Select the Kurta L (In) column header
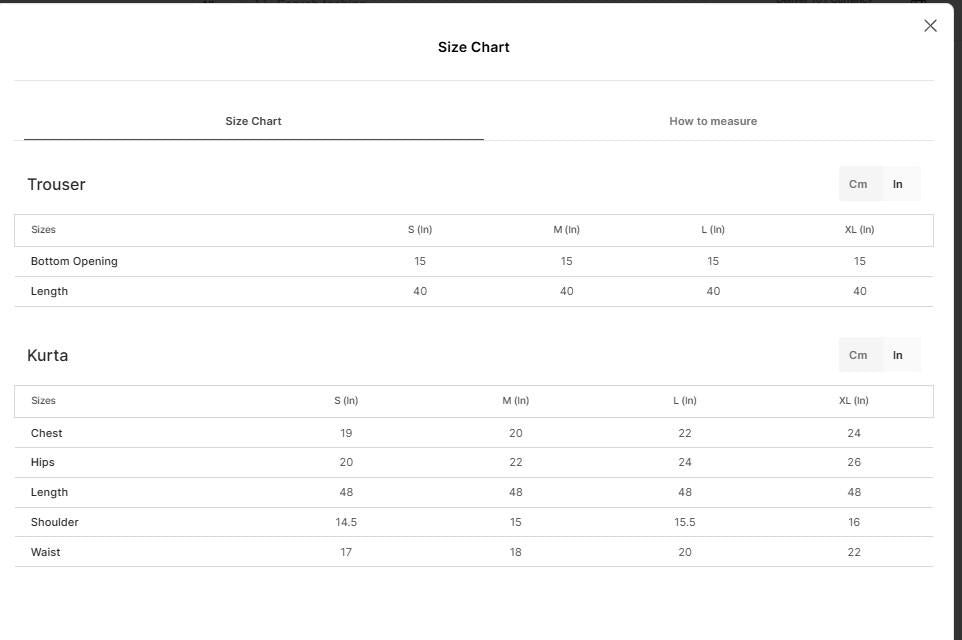Viewport: 962px width, 640px height. [x=685, y=401]
